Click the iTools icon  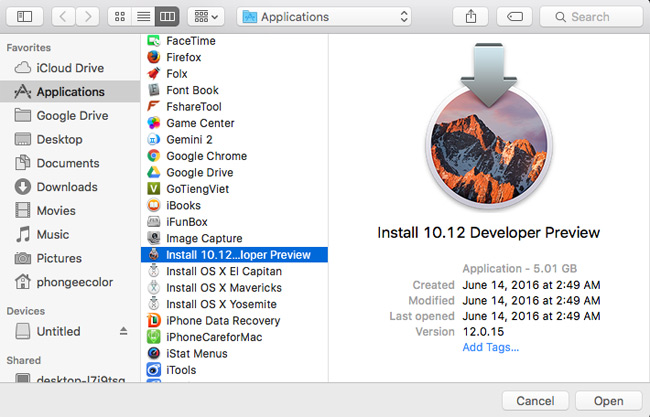(x=154, y=370)
